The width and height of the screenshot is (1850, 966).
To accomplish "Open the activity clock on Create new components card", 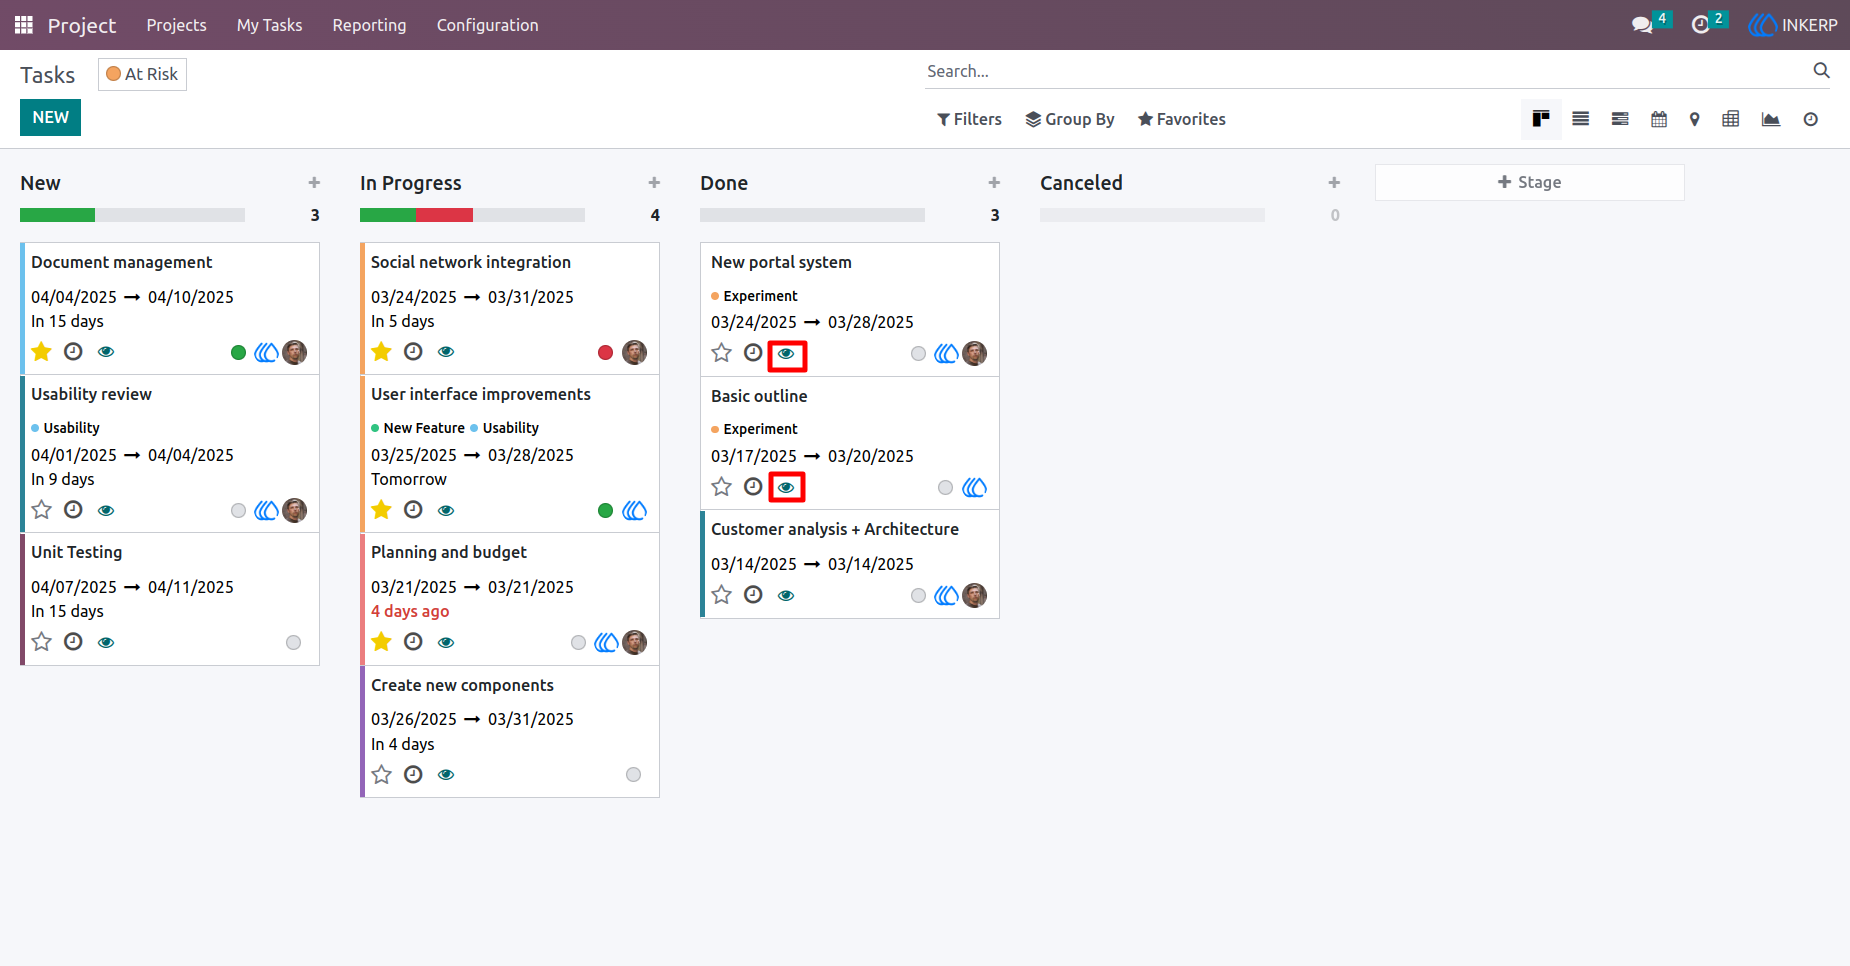I will (x=413, y=774).
